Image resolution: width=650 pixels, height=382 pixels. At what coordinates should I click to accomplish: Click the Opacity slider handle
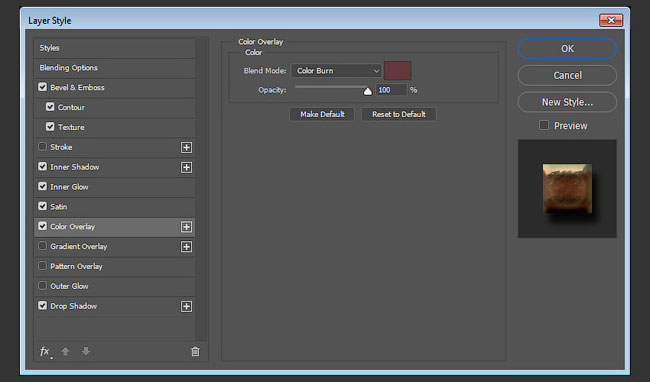368,91
